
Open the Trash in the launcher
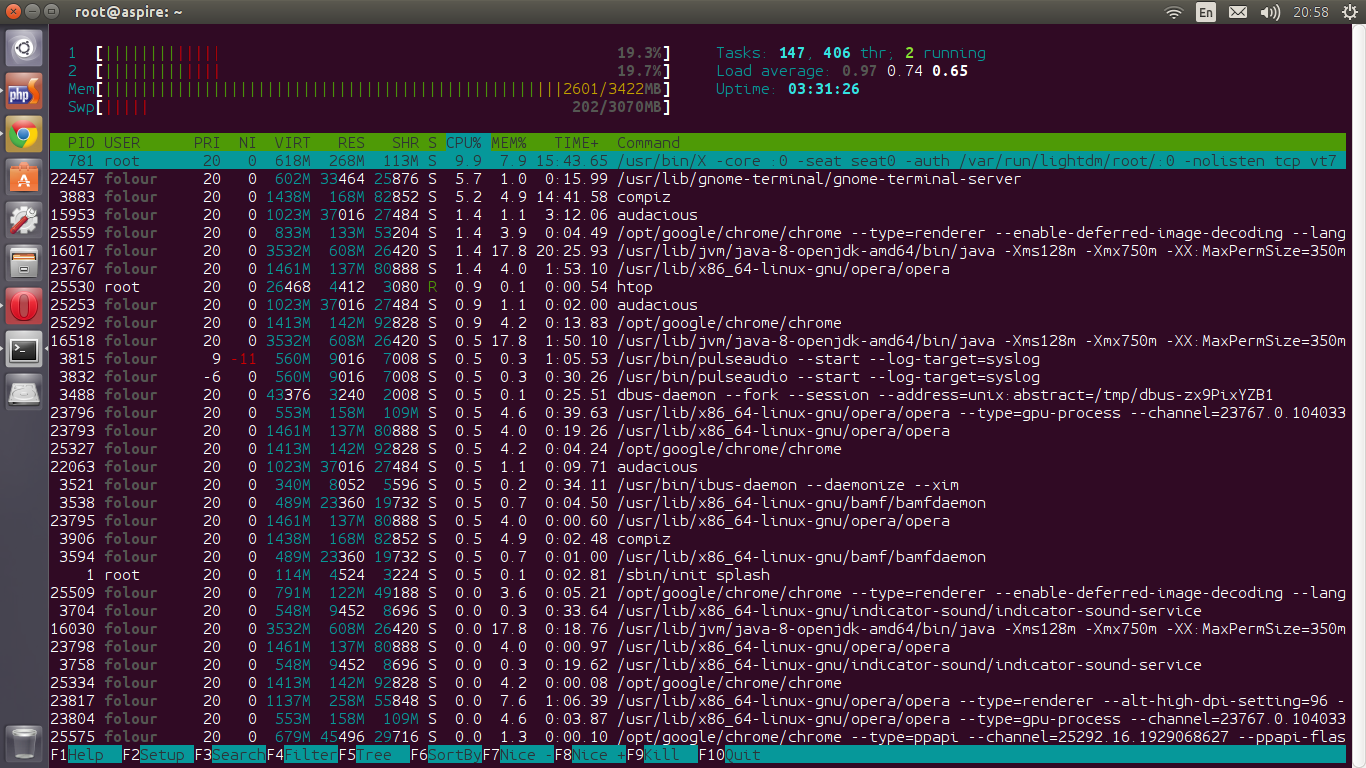pos(24,744)
